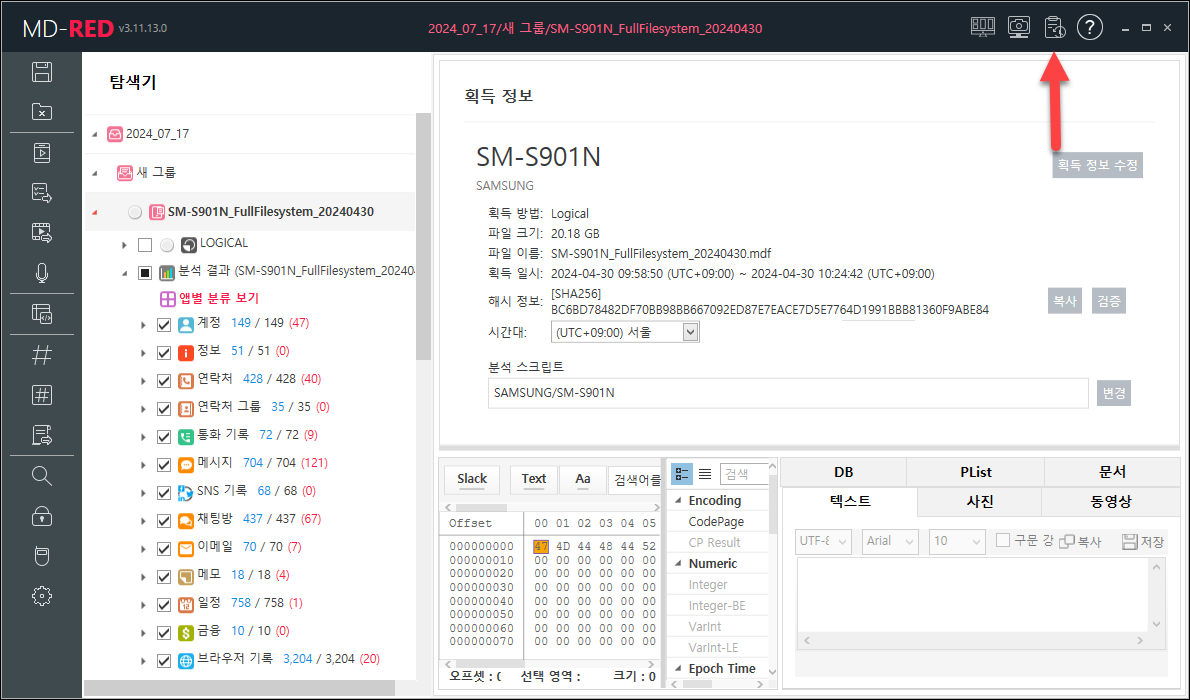Uncheck the 메시지 checkbox
The width and height of the screenshot is (1190, 700).
coord(163,465)
